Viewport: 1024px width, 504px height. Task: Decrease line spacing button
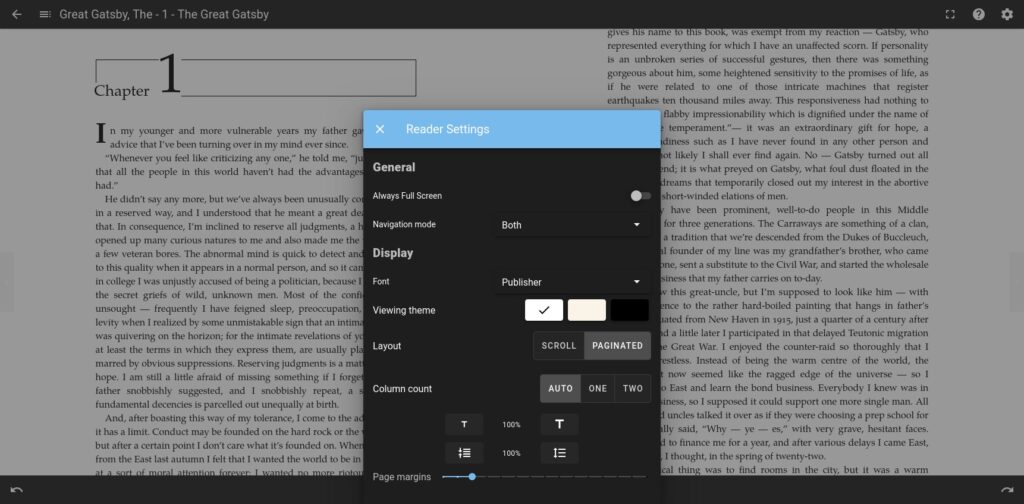tap(464, 453)
